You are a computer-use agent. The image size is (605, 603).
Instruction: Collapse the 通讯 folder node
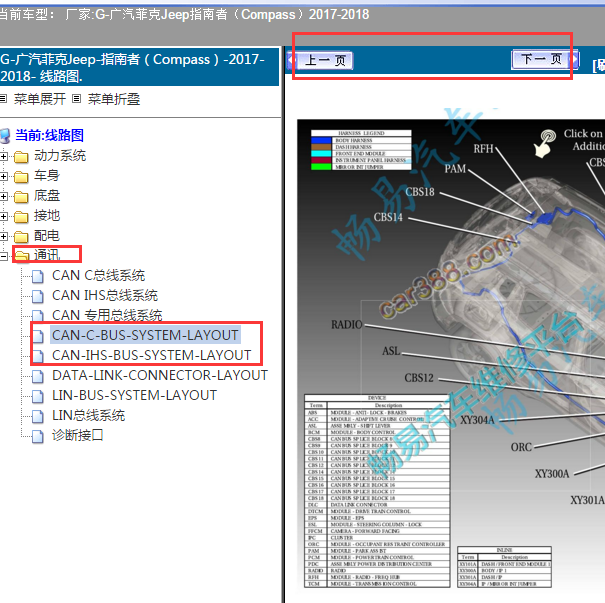pyautogui.click(x=3, y=256)
